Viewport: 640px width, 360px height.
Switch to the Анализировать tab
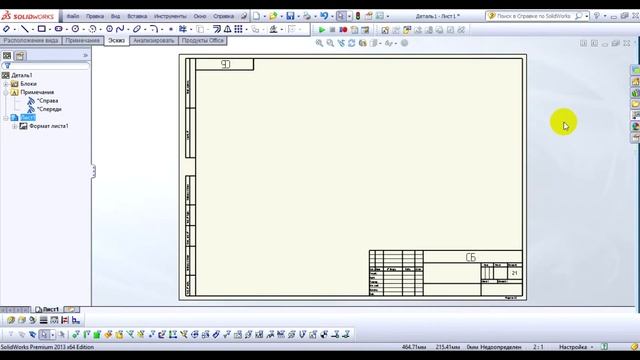154,41
